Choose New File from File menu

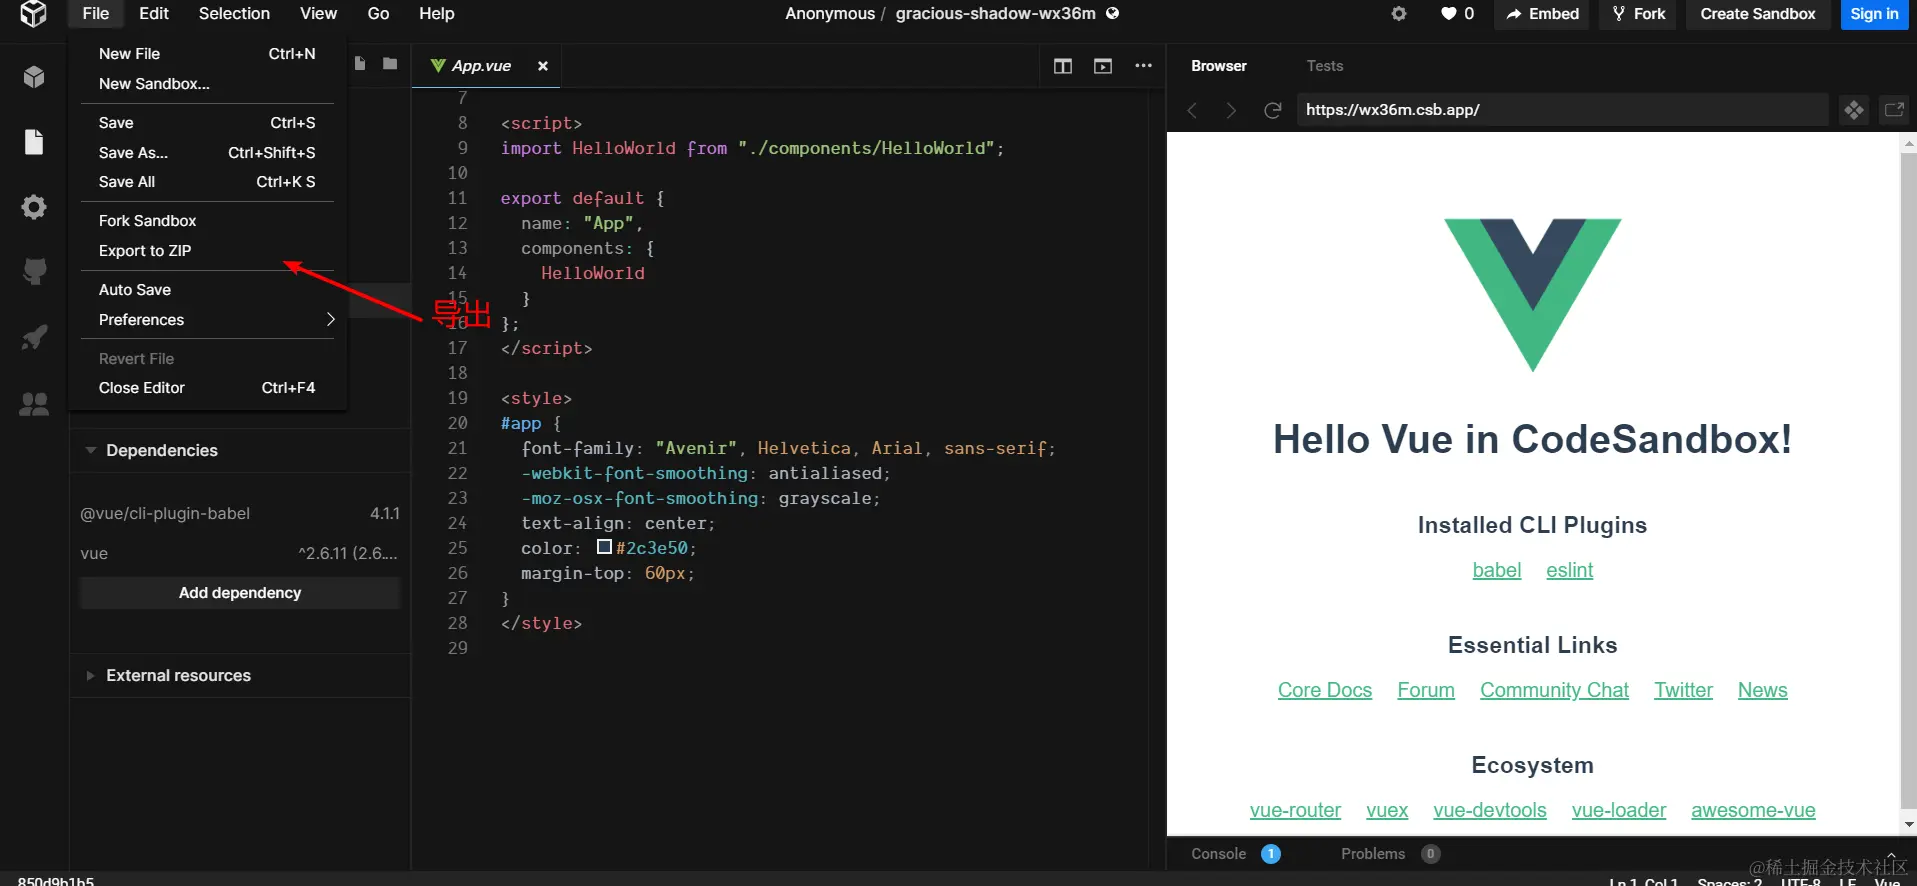(207, 54)
